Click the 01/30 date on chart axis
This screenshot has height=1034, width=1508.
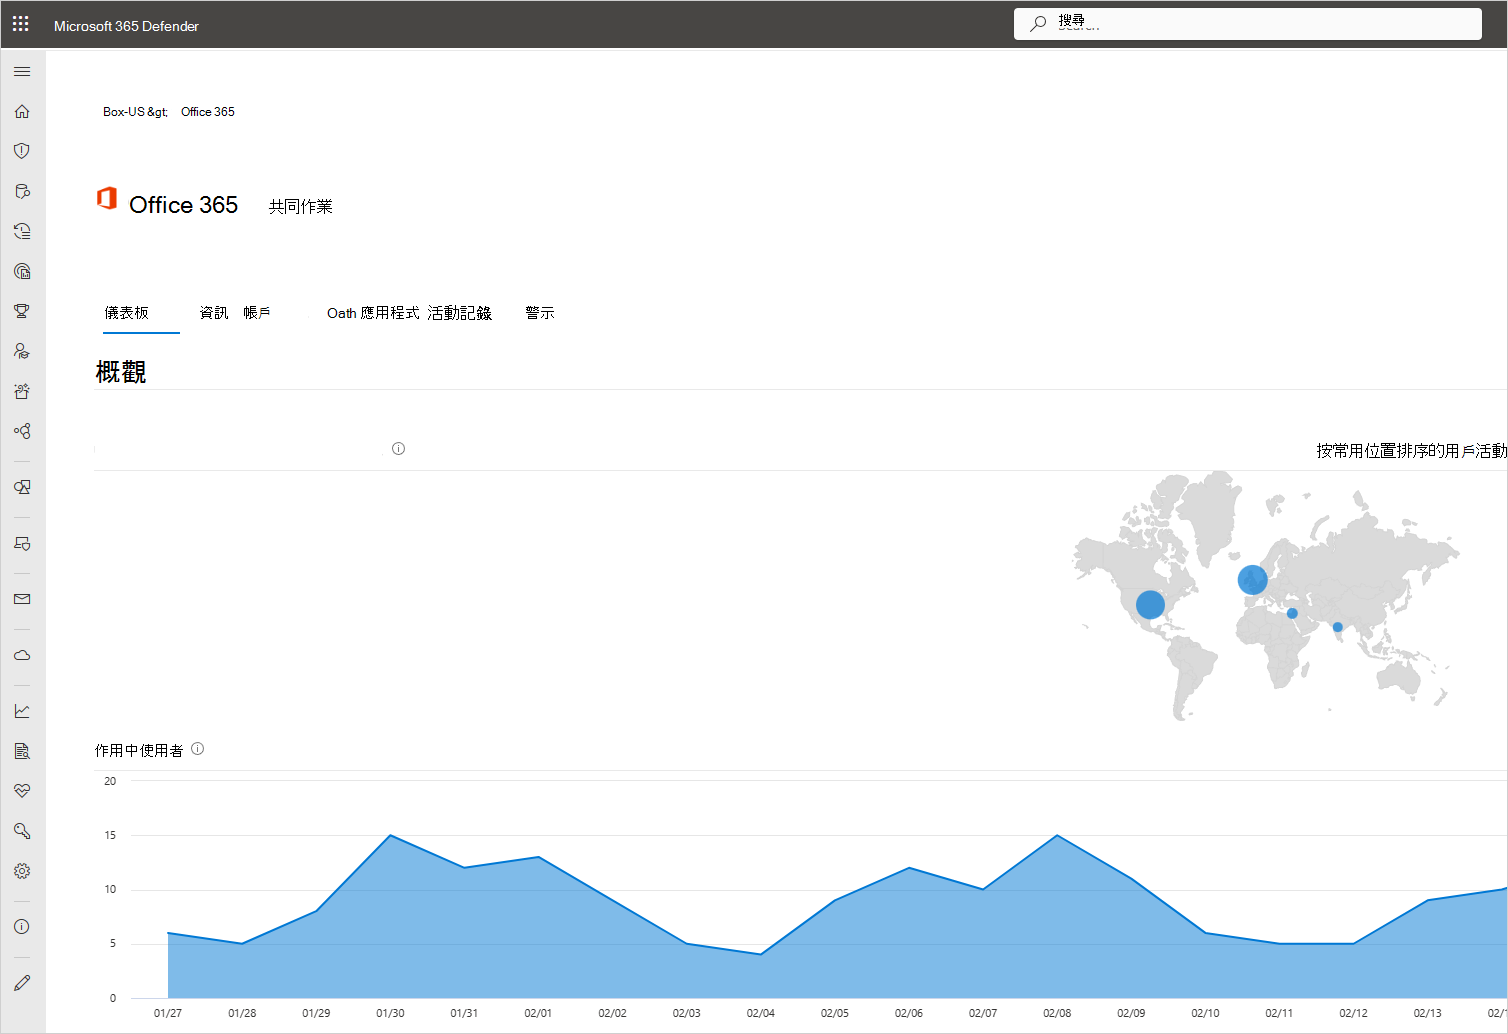click(x=390, y=1013)
